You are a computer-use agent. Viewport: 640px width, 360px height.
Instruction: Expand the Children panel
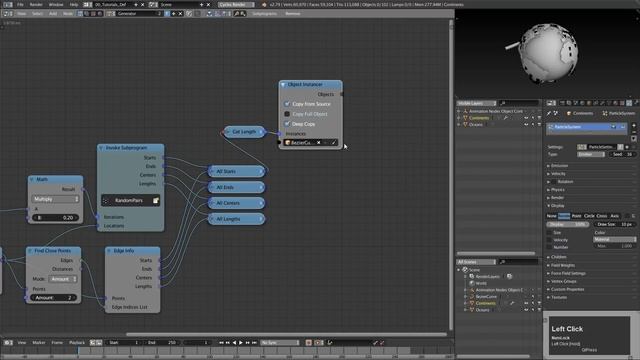coord(558,257)
